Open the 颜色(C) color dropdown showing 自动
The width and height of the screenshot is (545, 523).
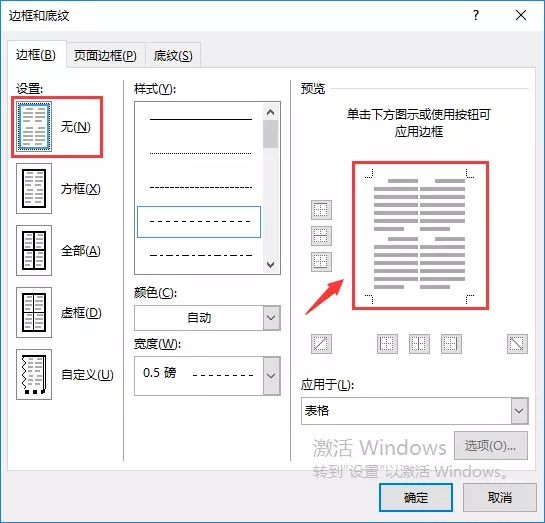pyautogui.click(x=207, y=318)
